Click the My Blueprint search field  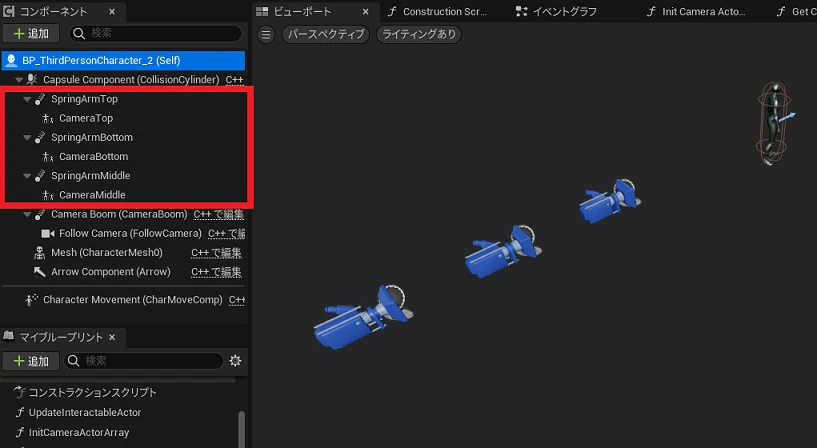144,361
